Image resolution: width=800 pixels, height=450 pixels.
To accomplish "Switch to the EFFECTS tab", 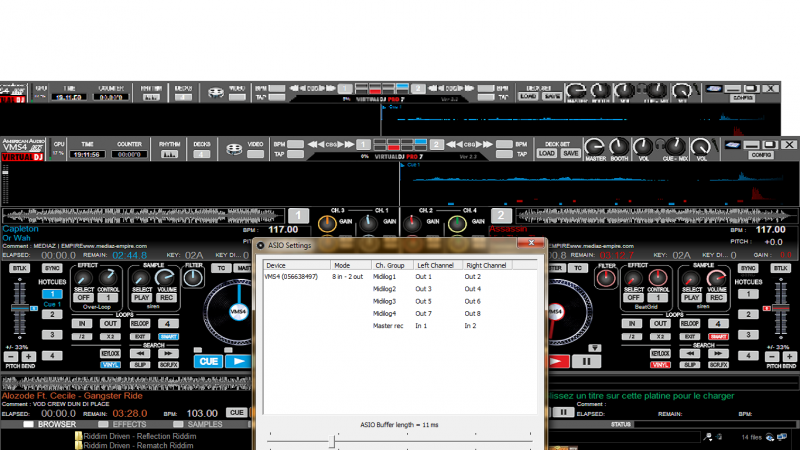I will (123, 424).
